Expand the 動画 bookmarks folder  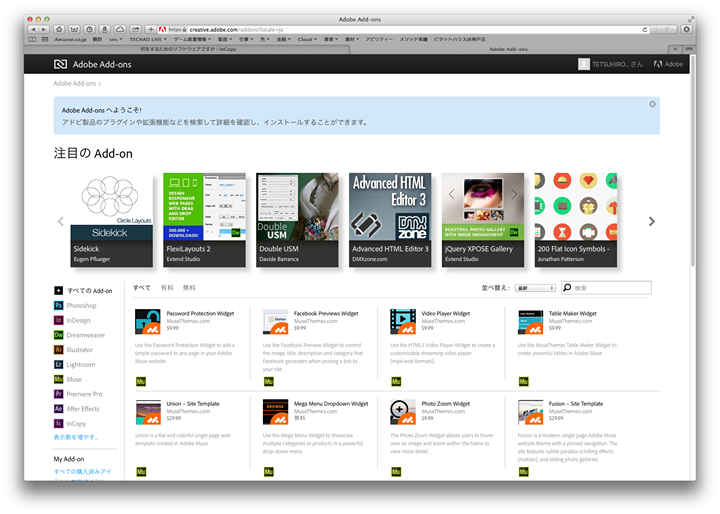pos(225,40)
